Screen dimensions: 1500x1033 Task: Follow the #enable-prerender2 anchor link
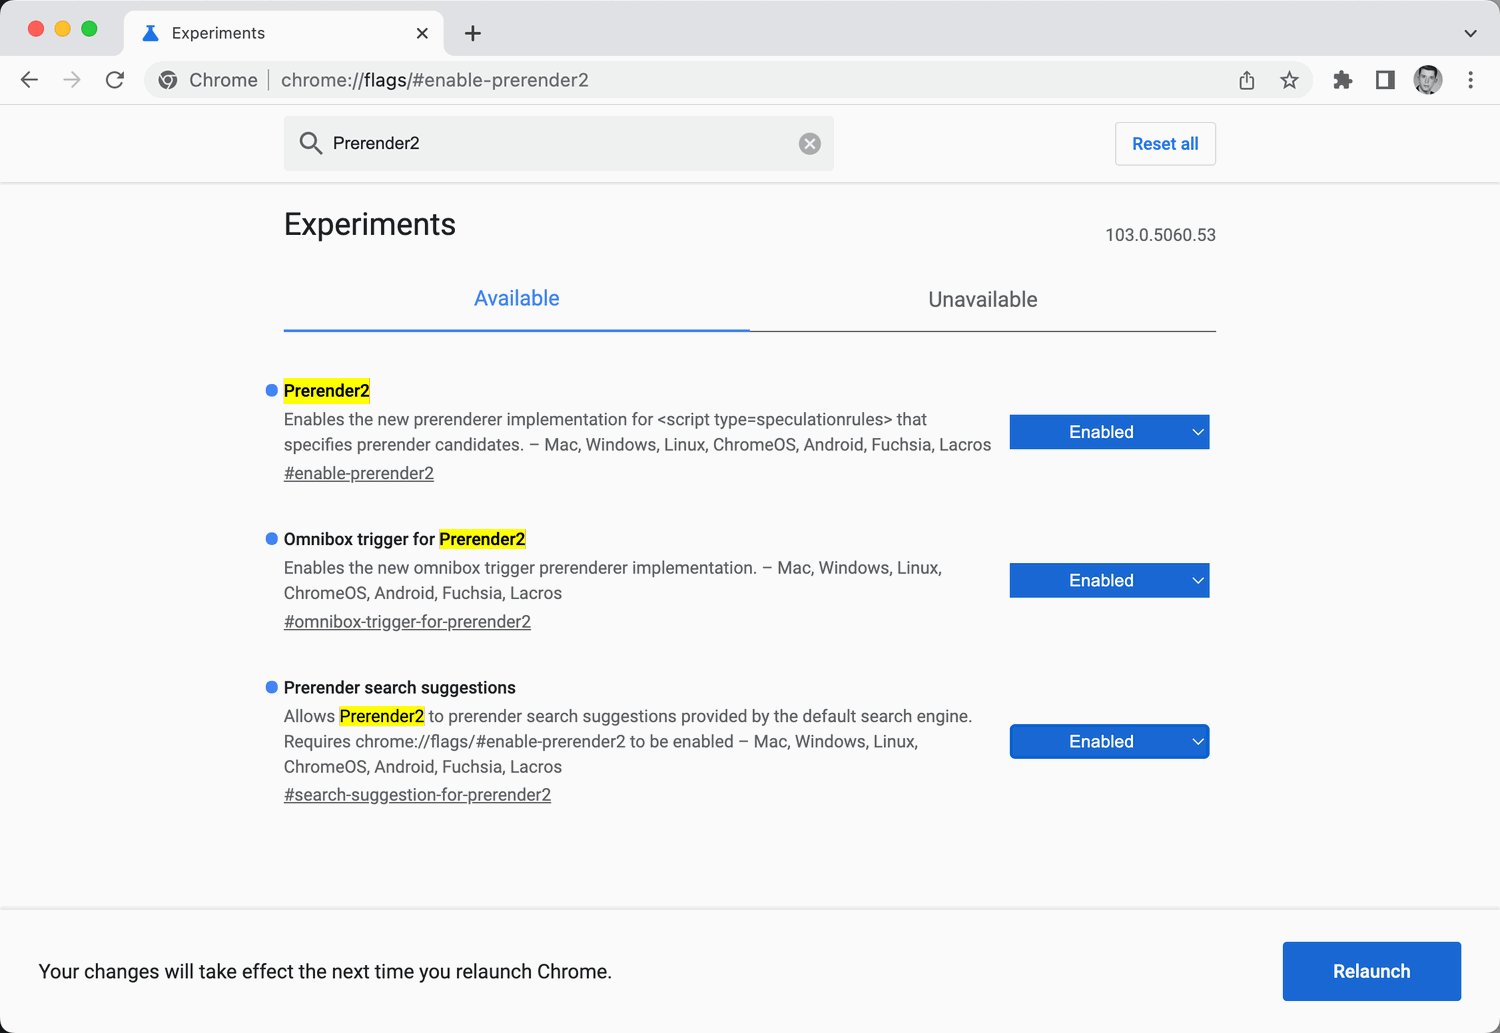coord(359,473)
